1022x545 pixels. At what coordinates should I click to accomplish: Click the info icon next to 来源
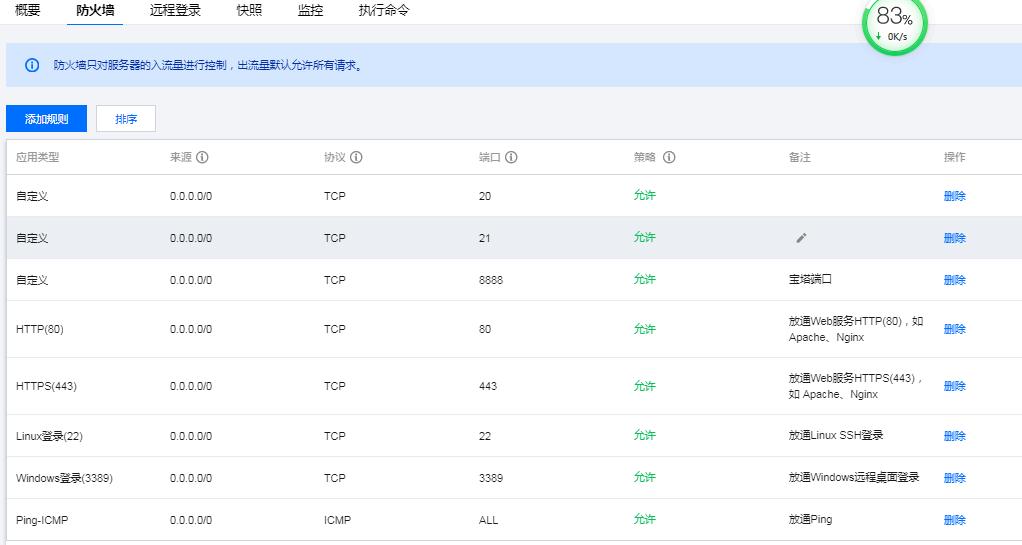pyautogui.click(x=202, y=157)
